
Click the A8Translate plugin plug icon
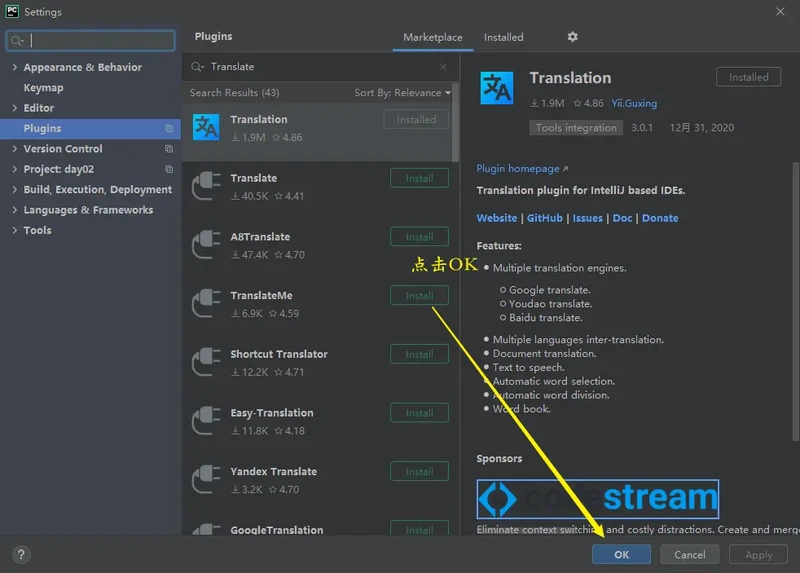point(206,245)
